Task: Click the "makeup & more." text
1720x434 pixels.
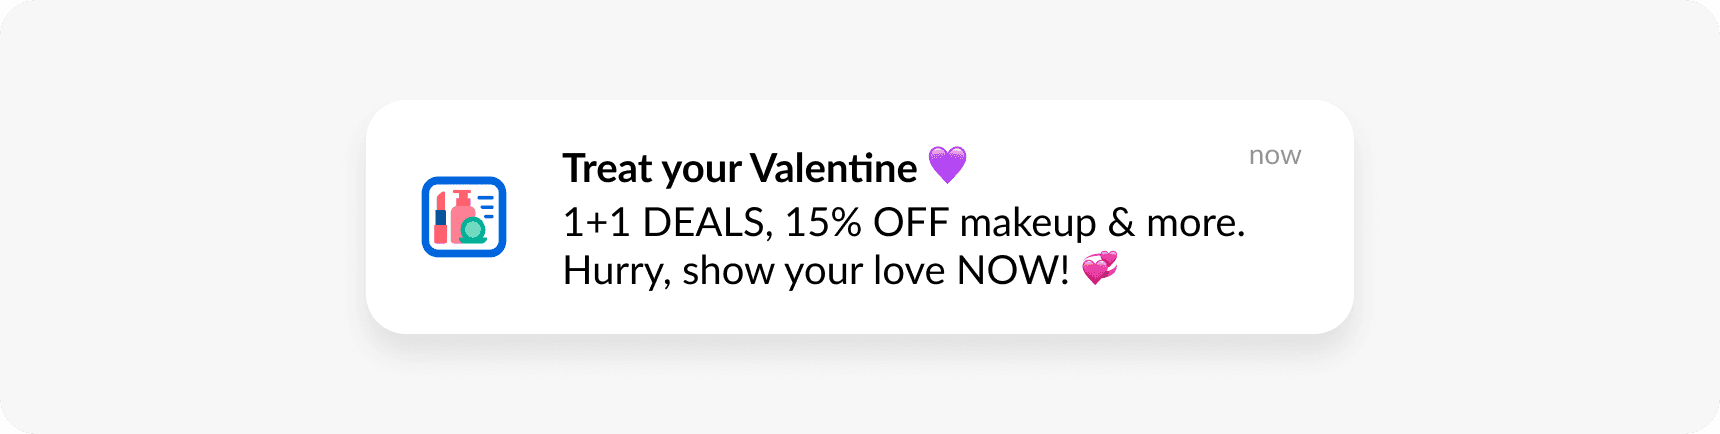Action: click(x=1102, y=222)
